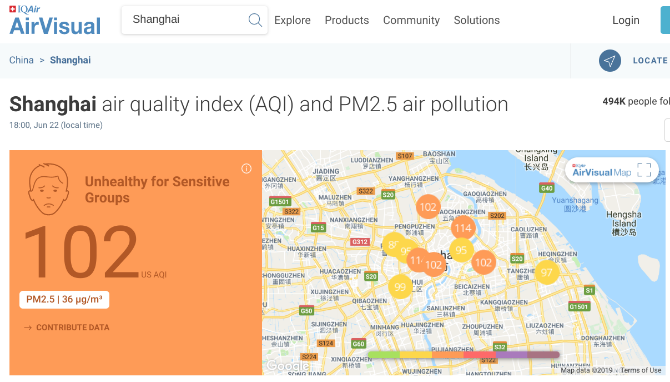Screen dimensions: 670x382
Task: Open the info icon on AQI panel
Action: point(246,169)
